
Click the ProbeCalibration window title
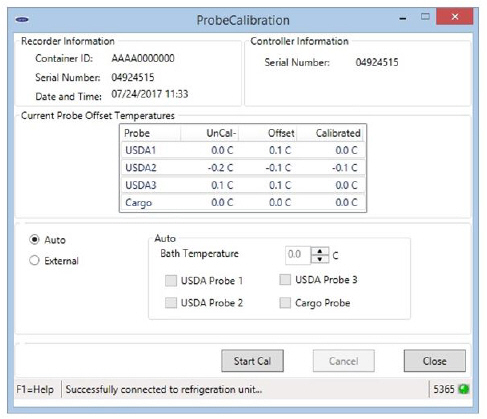point(243,20)
